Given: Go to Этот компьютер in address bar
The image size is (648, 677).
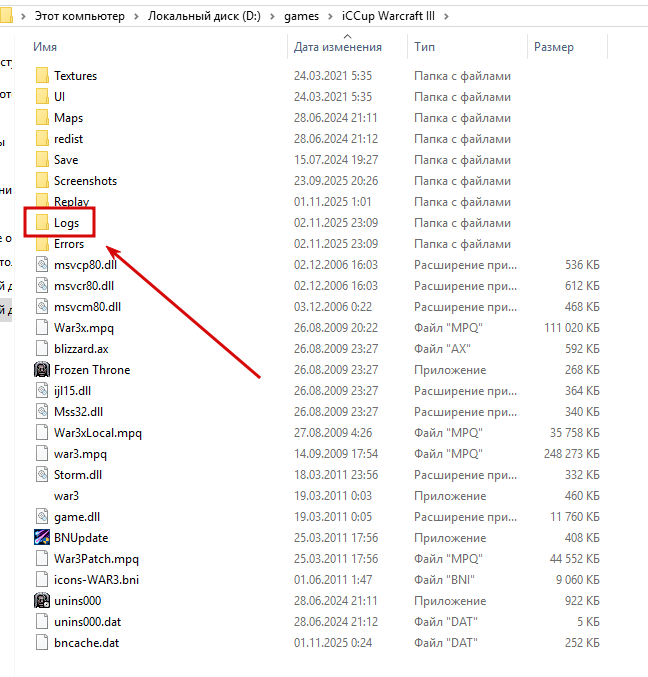Looking at the screenshot, I should [80, 16].
